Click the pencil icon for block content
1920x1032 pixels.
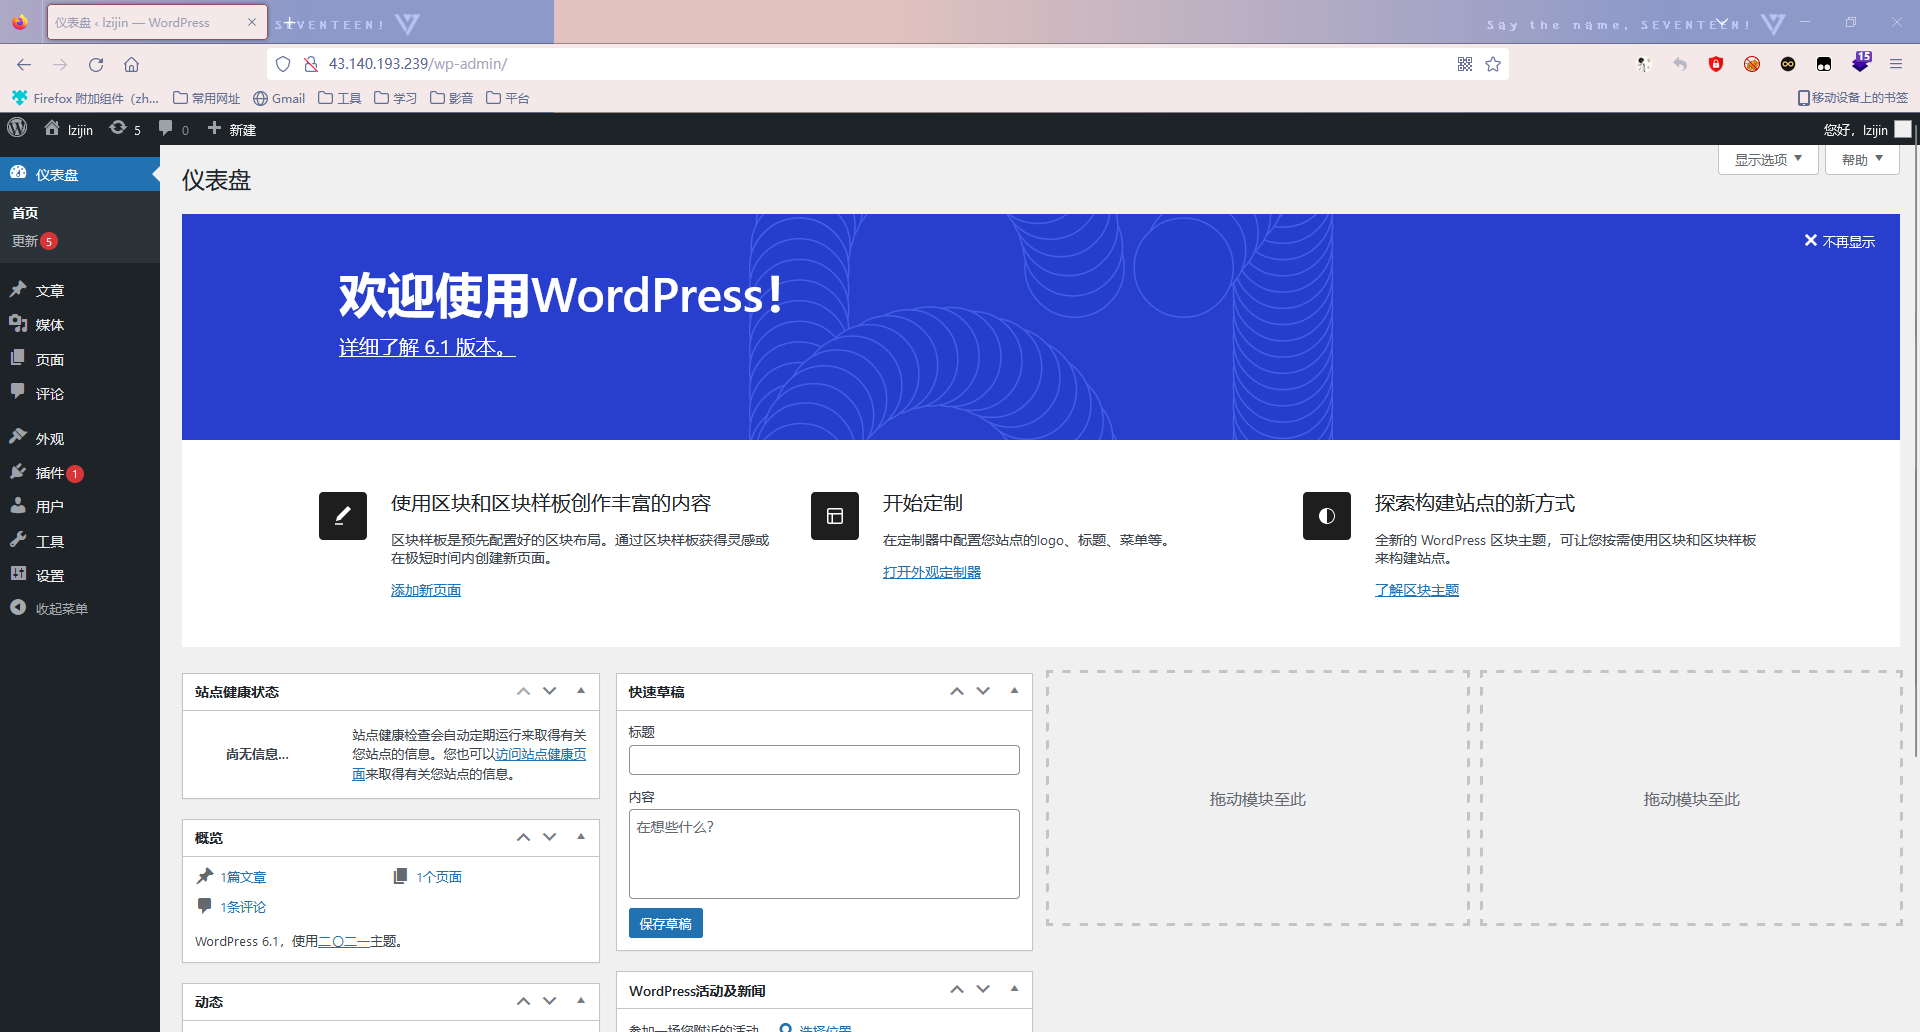click(343, 516)
